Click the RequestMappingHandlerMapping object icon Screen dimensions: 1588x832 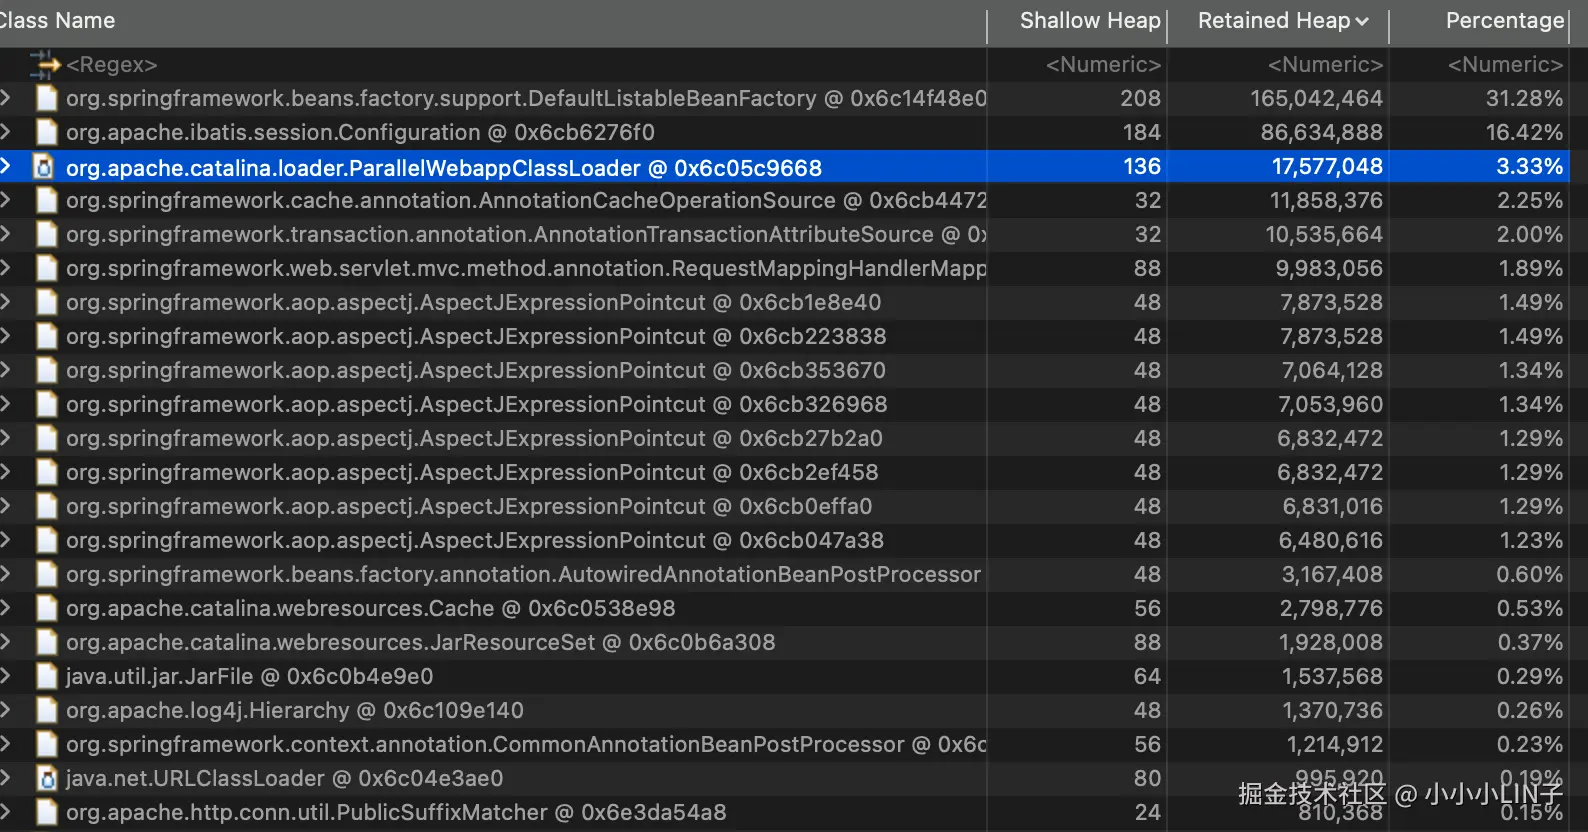[46, 268]
